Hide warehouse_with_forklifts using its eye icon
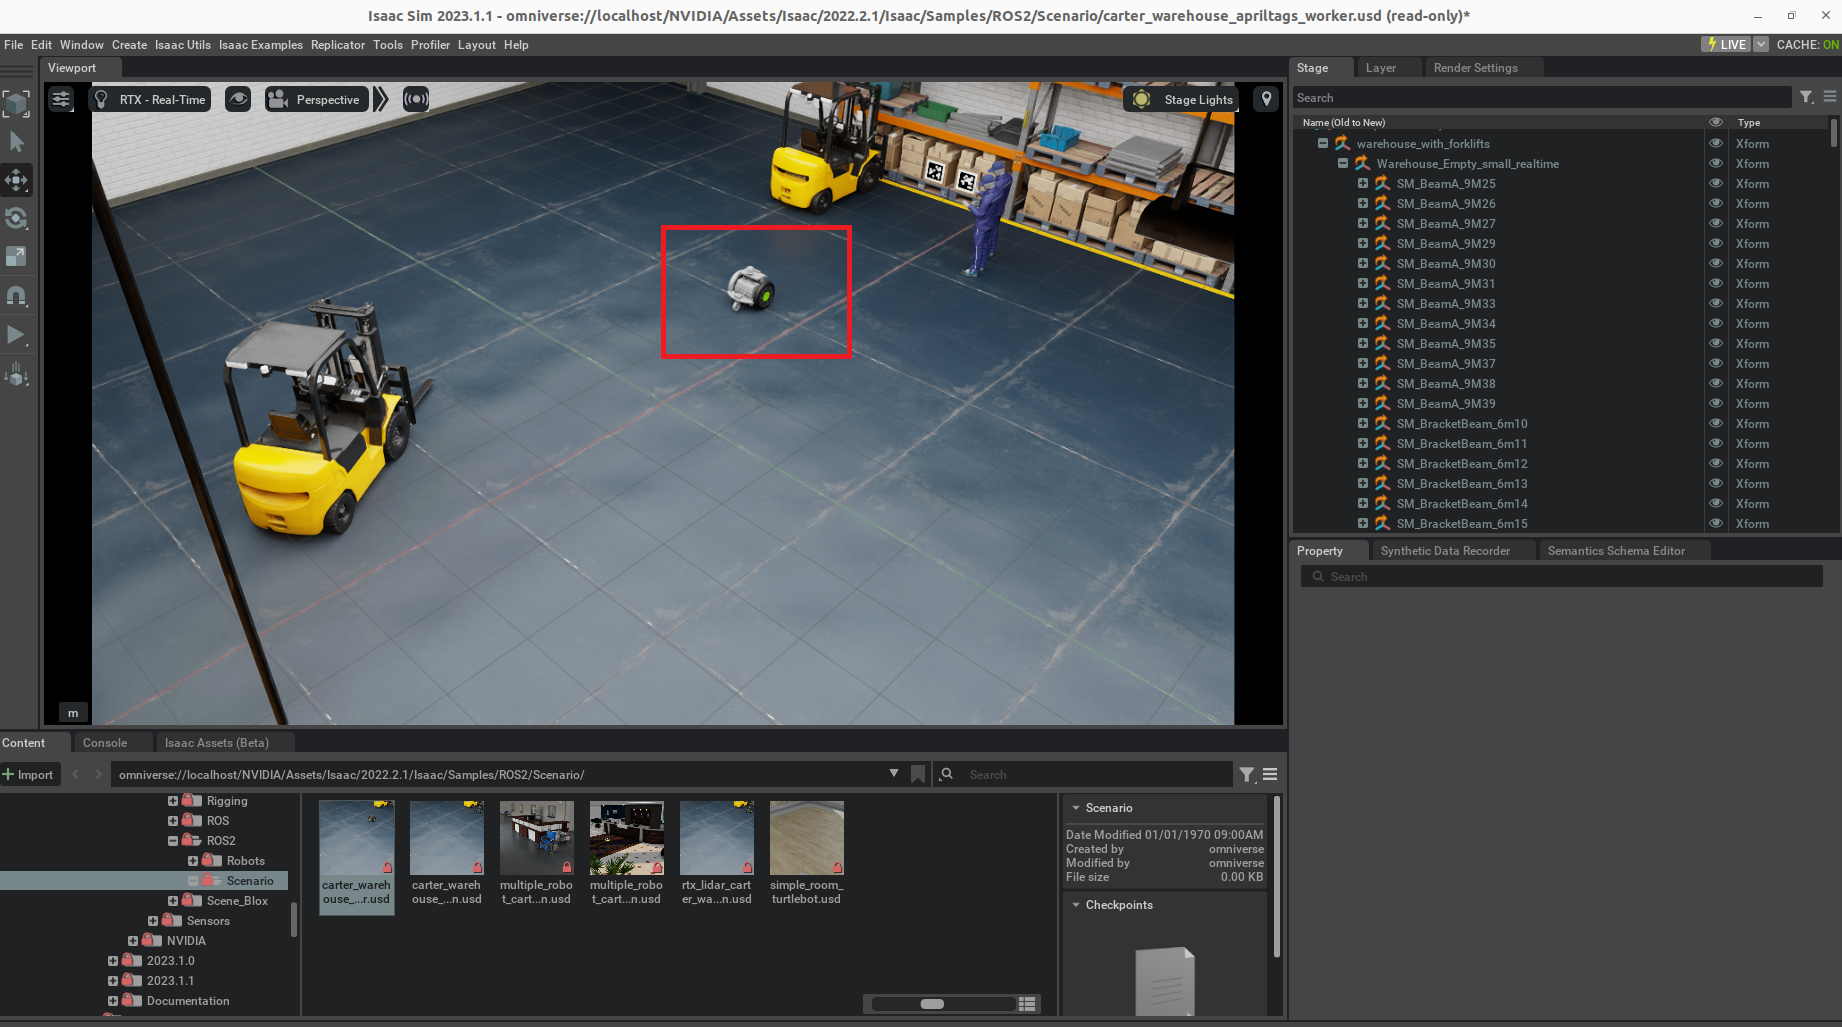1842x1027 pixels. [x=1716, y=144]
